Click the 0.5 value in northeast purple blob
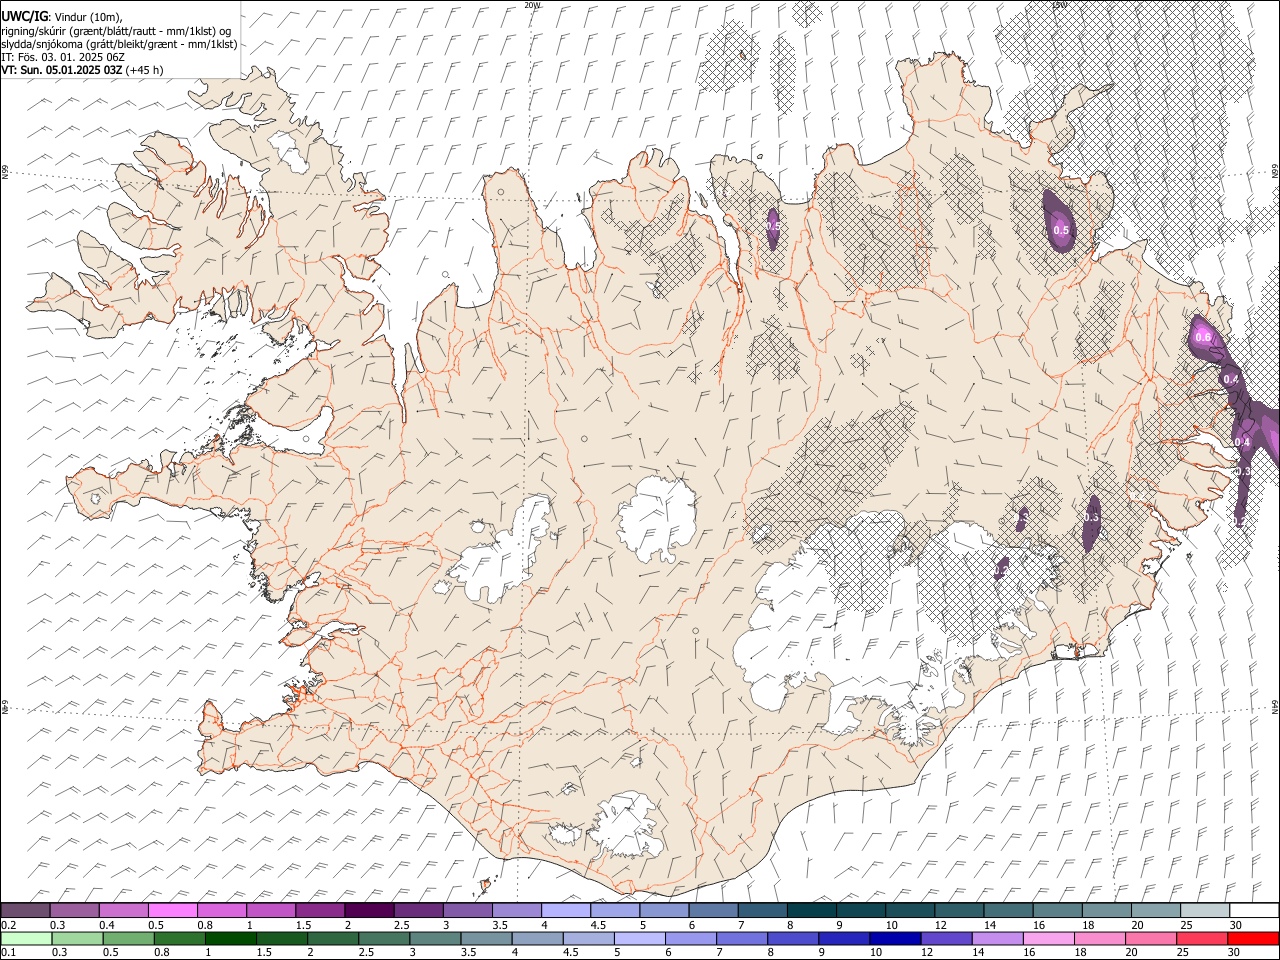1280x960 pixels. coord(1061,230)
